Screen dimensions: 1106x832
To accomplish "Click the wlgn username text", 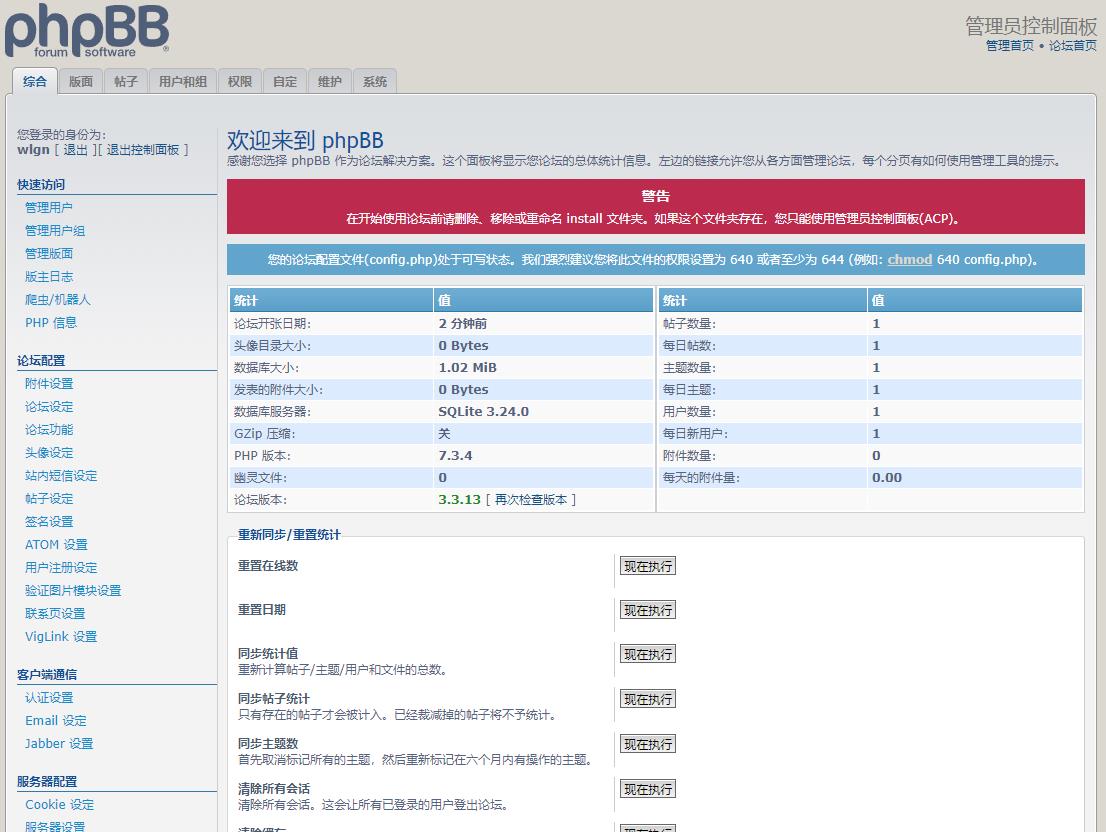I will 33,149.
